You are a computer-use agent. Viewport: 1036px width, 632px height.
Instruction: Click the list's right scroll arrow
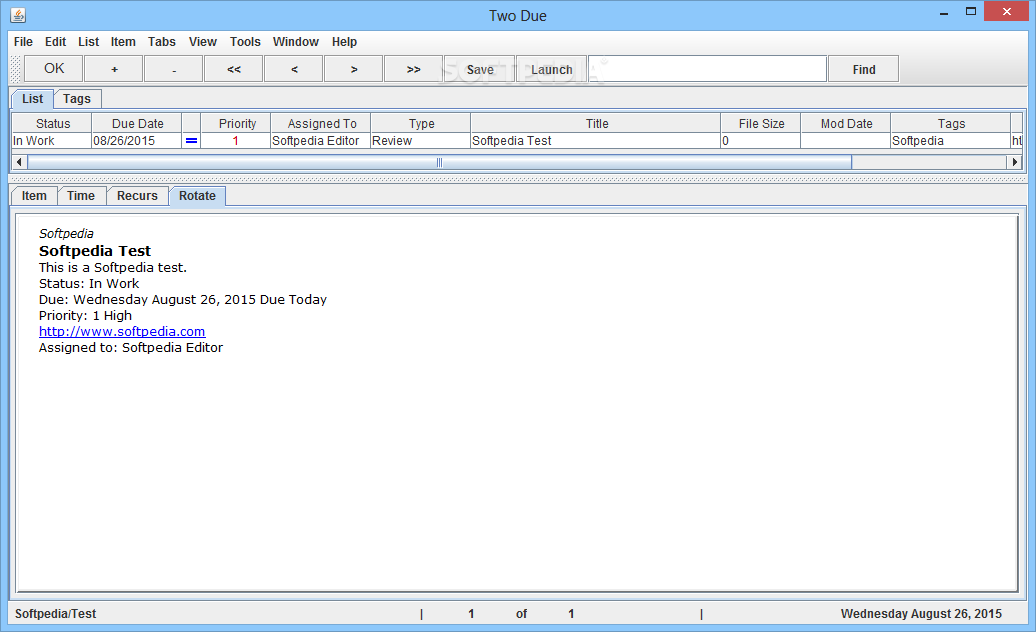(x=1015, y=162)
